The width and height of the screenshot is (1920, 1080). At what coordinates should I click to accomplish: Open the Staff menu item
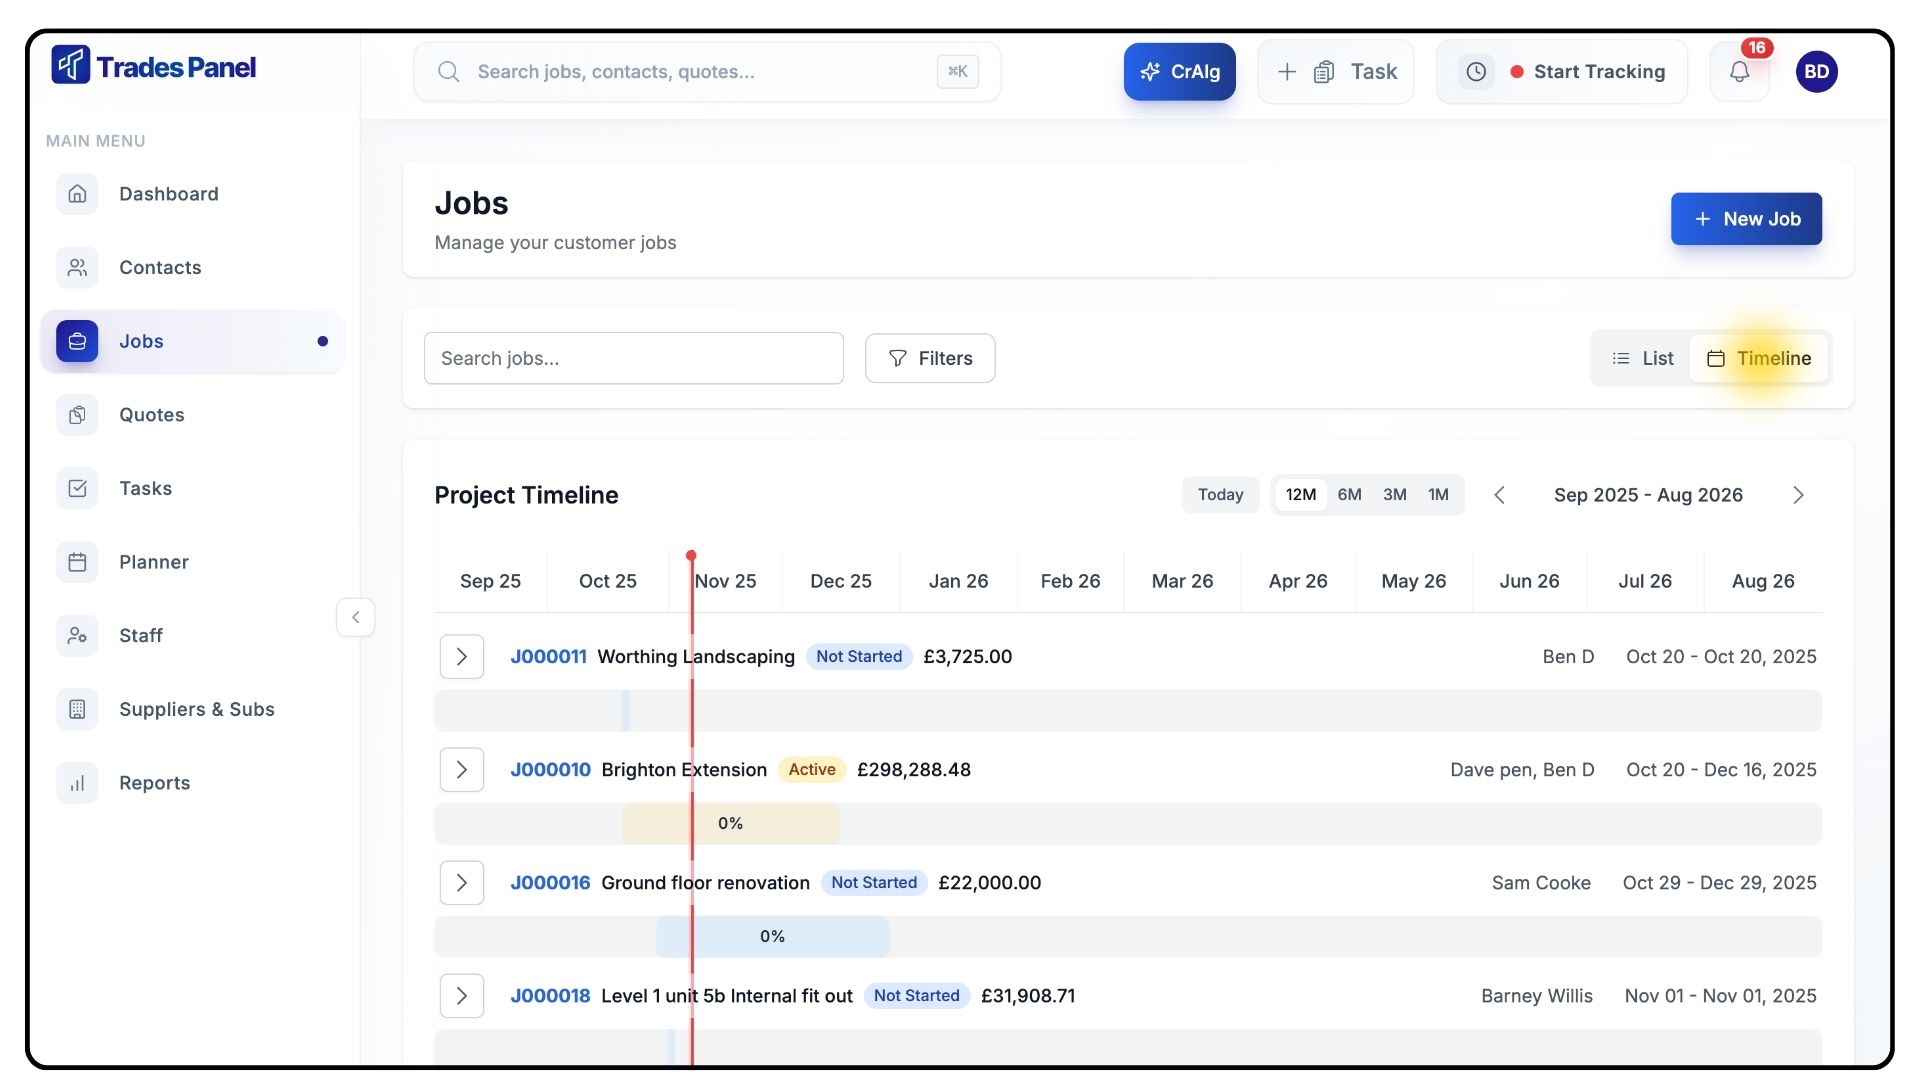(x=140, y=635)
